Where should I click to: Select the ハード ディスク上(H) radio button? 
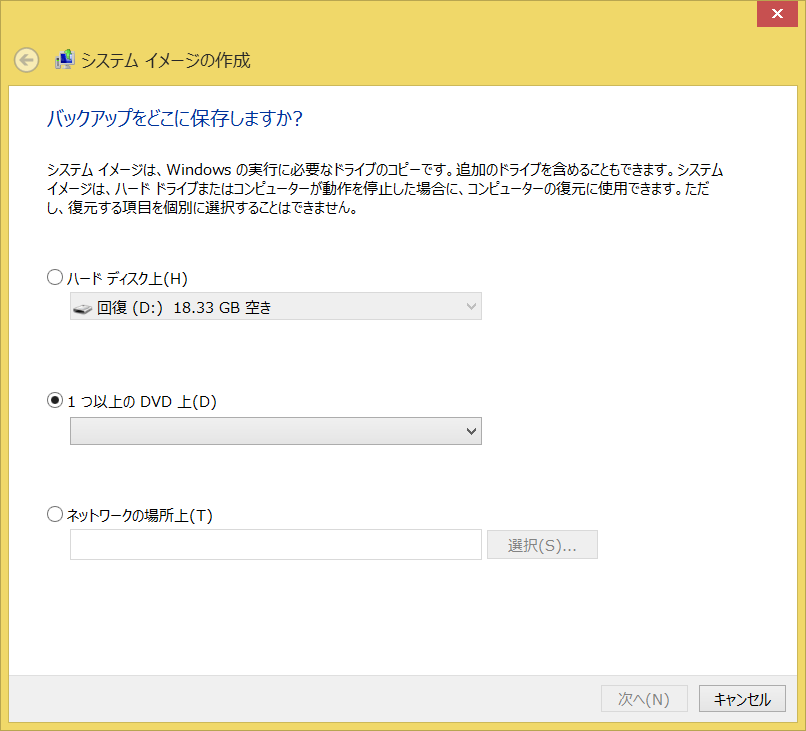tap(55, 278)
